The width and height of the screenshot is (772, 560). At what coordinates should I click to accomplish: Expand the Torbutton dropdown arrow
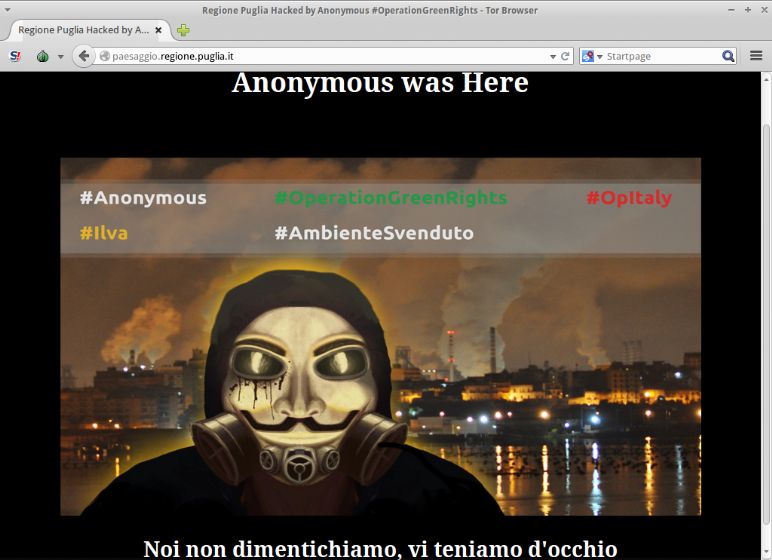pyautogui.click(x=61, y=57)
